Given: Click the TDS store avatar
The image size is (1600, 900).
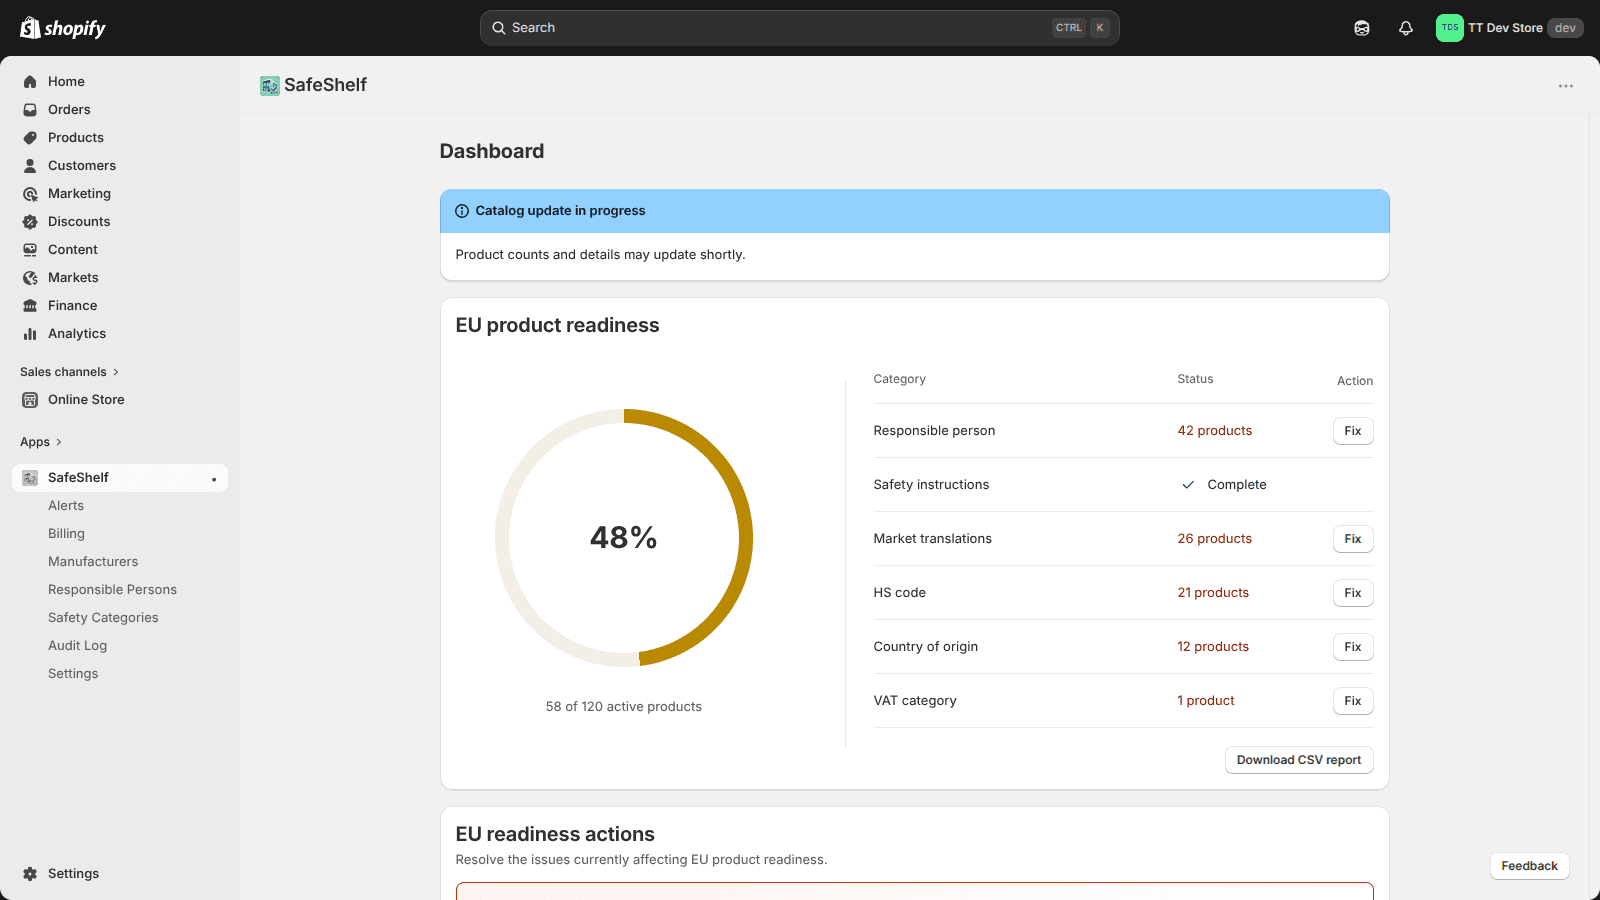Looking at the screenshot, I should [1450, 28].
